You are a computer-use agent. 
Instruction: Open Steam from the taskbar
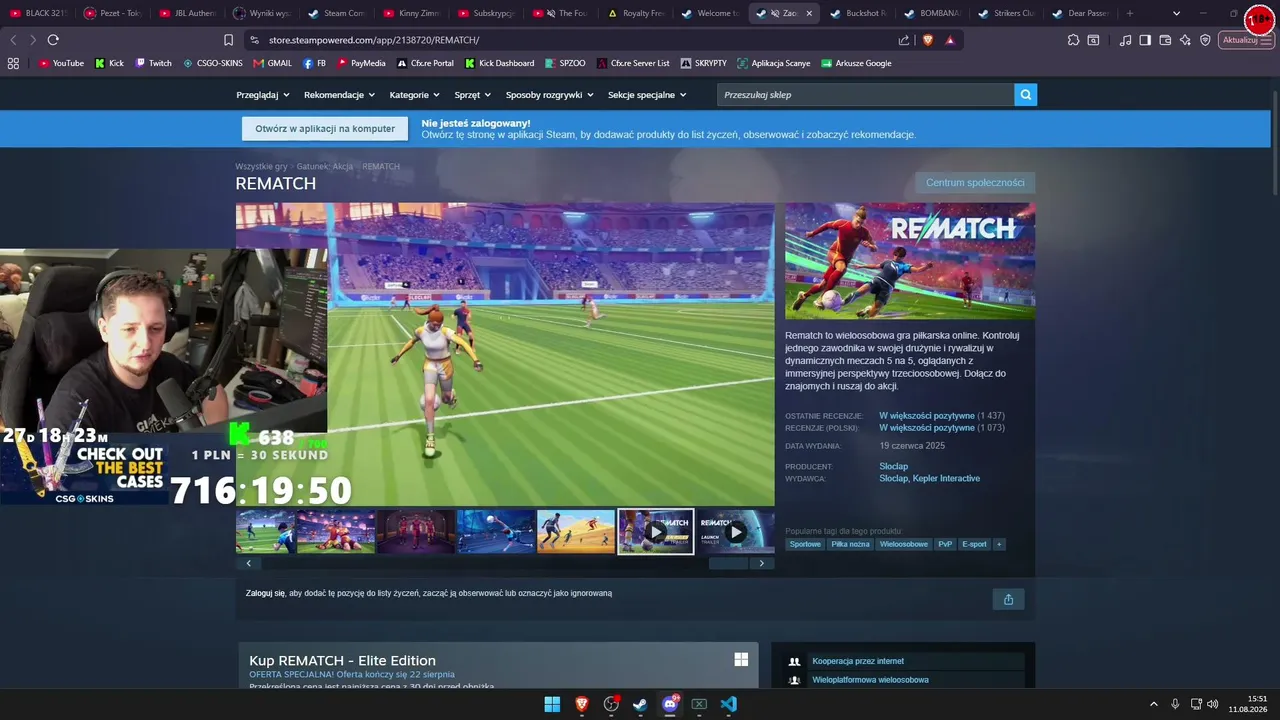[640, 704]
